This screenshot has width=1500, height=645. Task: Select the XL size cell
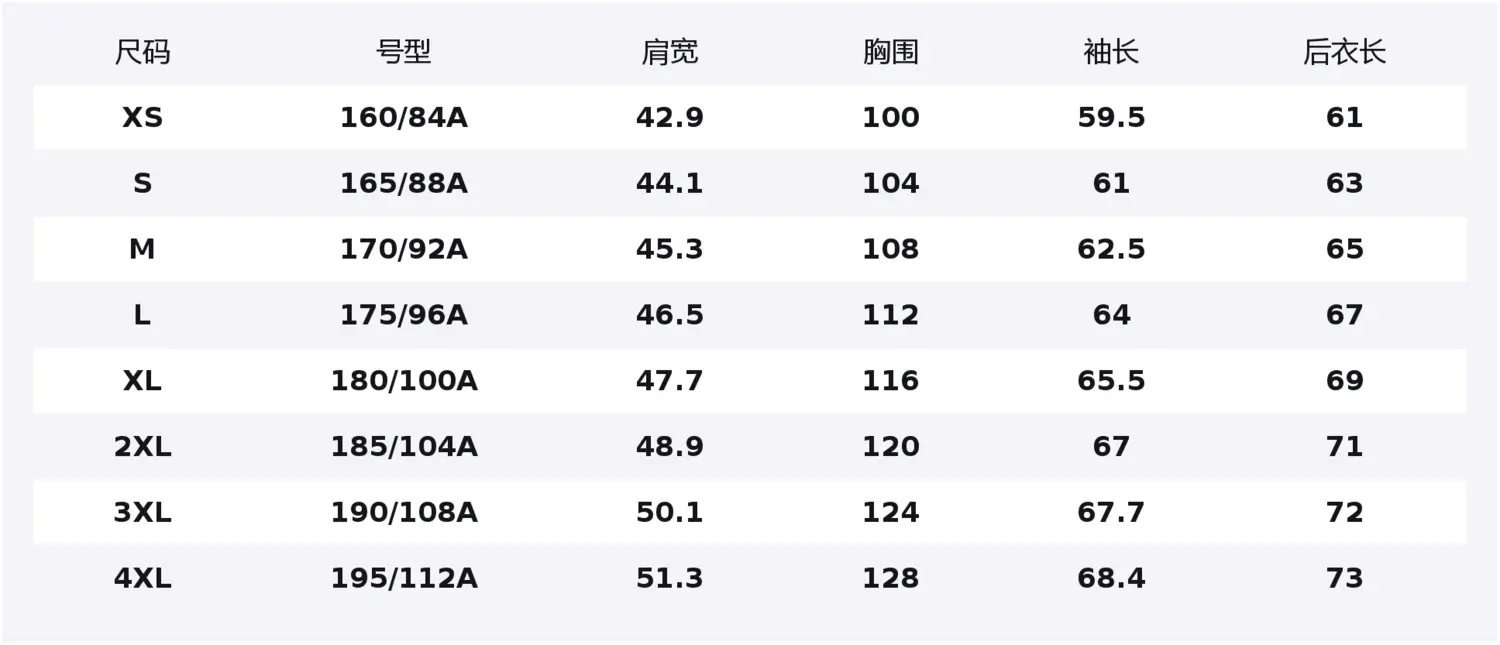[142, 381]
